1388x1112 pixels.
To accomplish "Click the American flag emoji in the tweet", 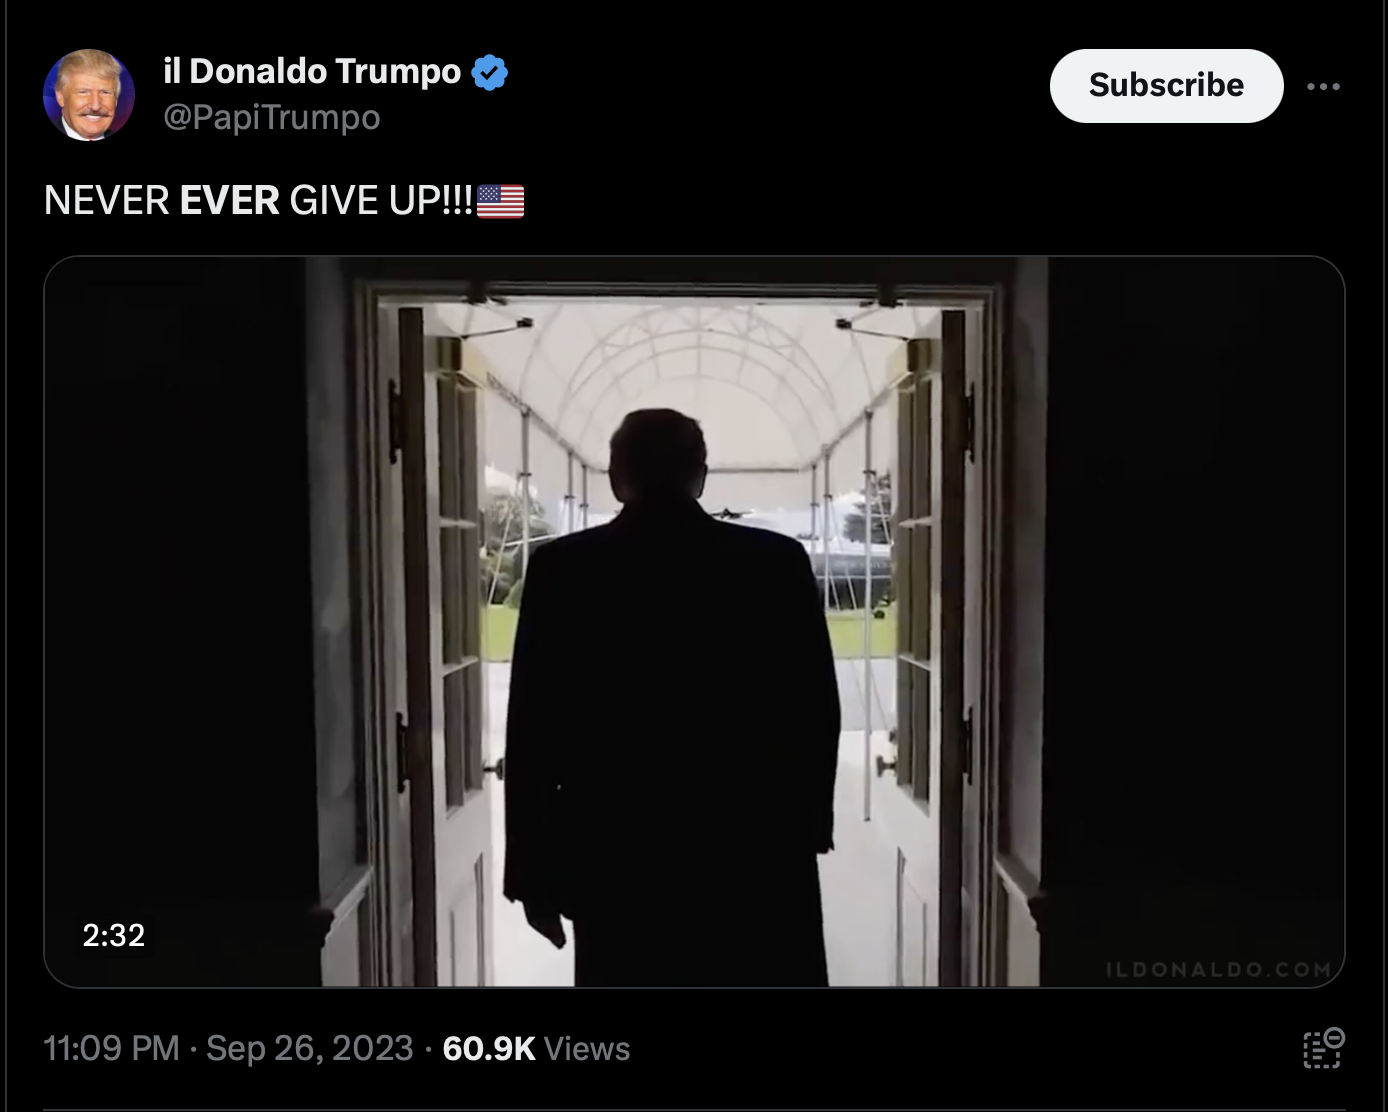I will click(500, 201).
